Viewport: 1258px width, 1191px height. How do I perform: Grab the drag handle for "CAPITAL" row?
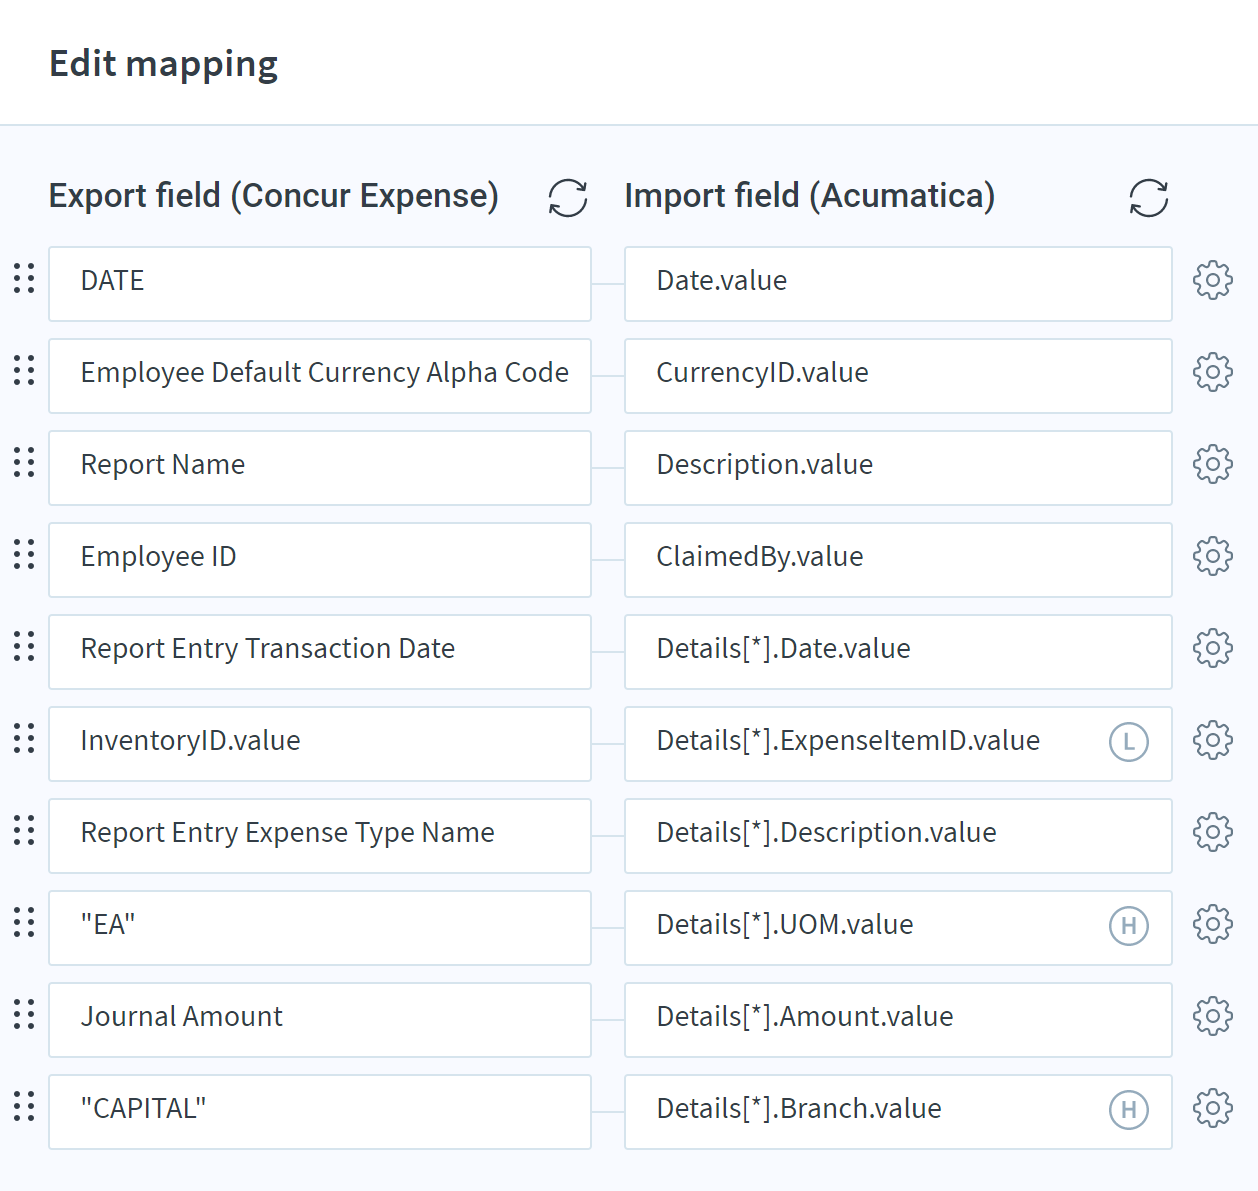pos(24,1107)
